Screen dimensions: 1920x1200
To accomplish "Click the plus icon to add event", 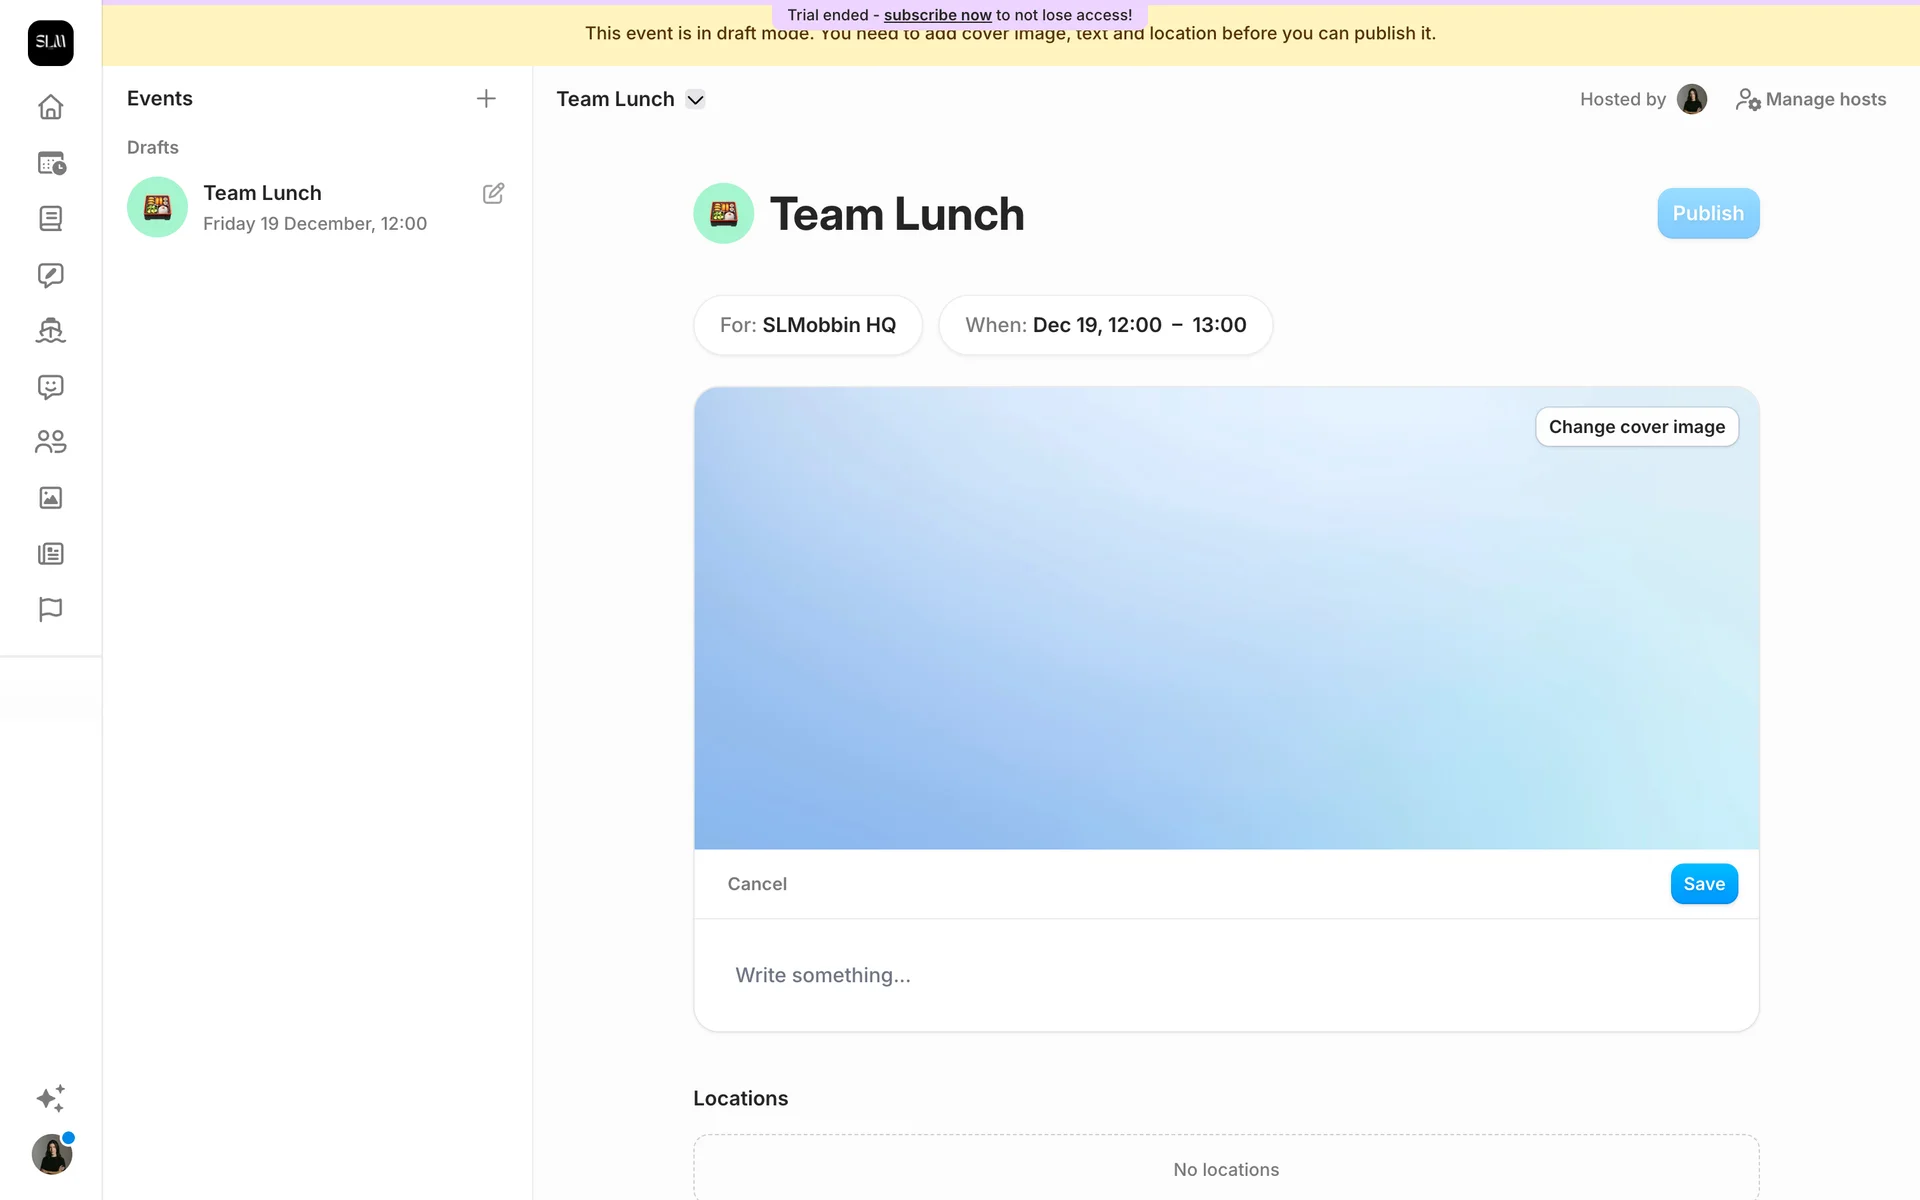I will click(486, 98).
